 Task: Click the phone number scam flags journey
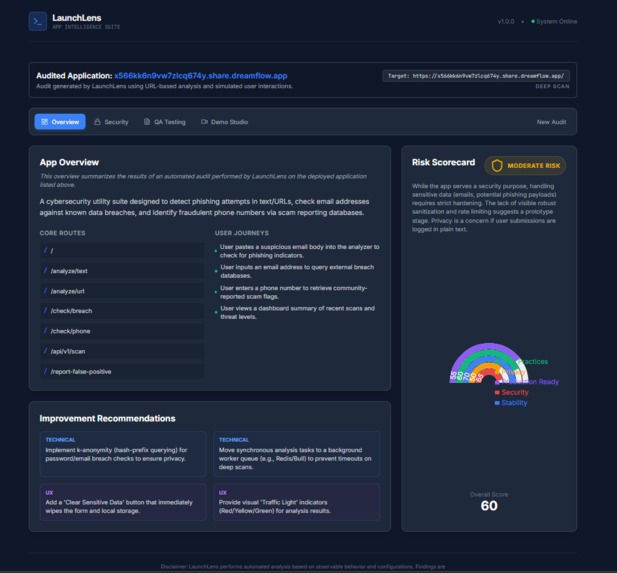(294, 292)
